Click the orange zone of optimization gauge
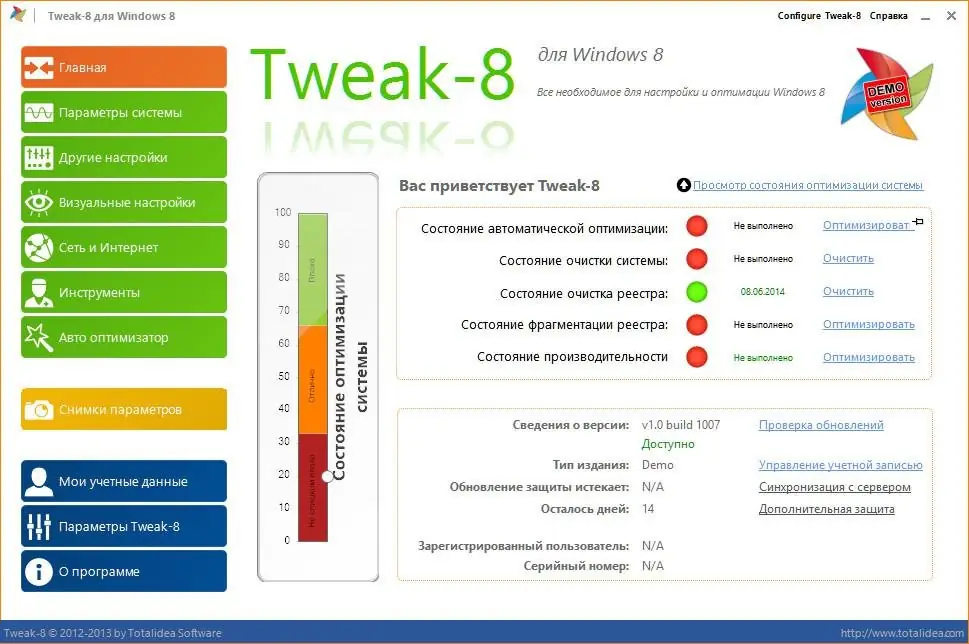The height and width of the screenshot is (644, 969). click(x=313, y=379)
